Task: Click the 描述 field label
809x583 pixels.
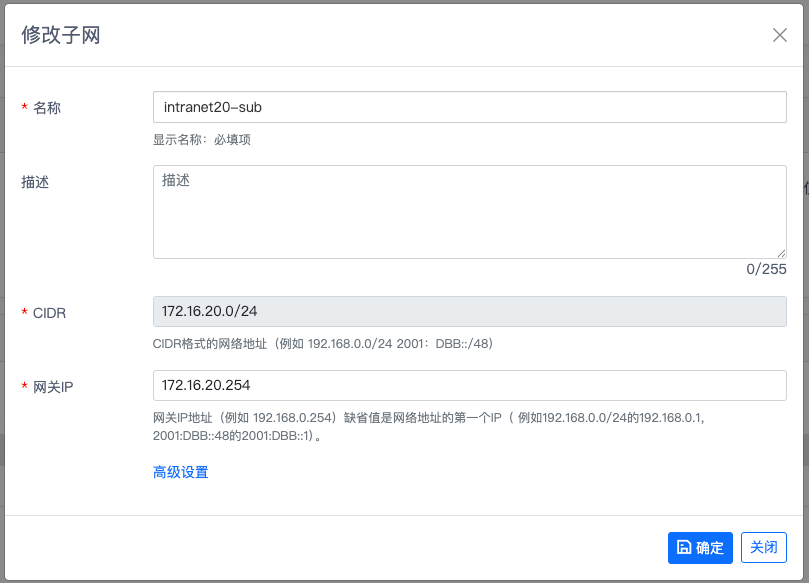Action: (35, 182)
